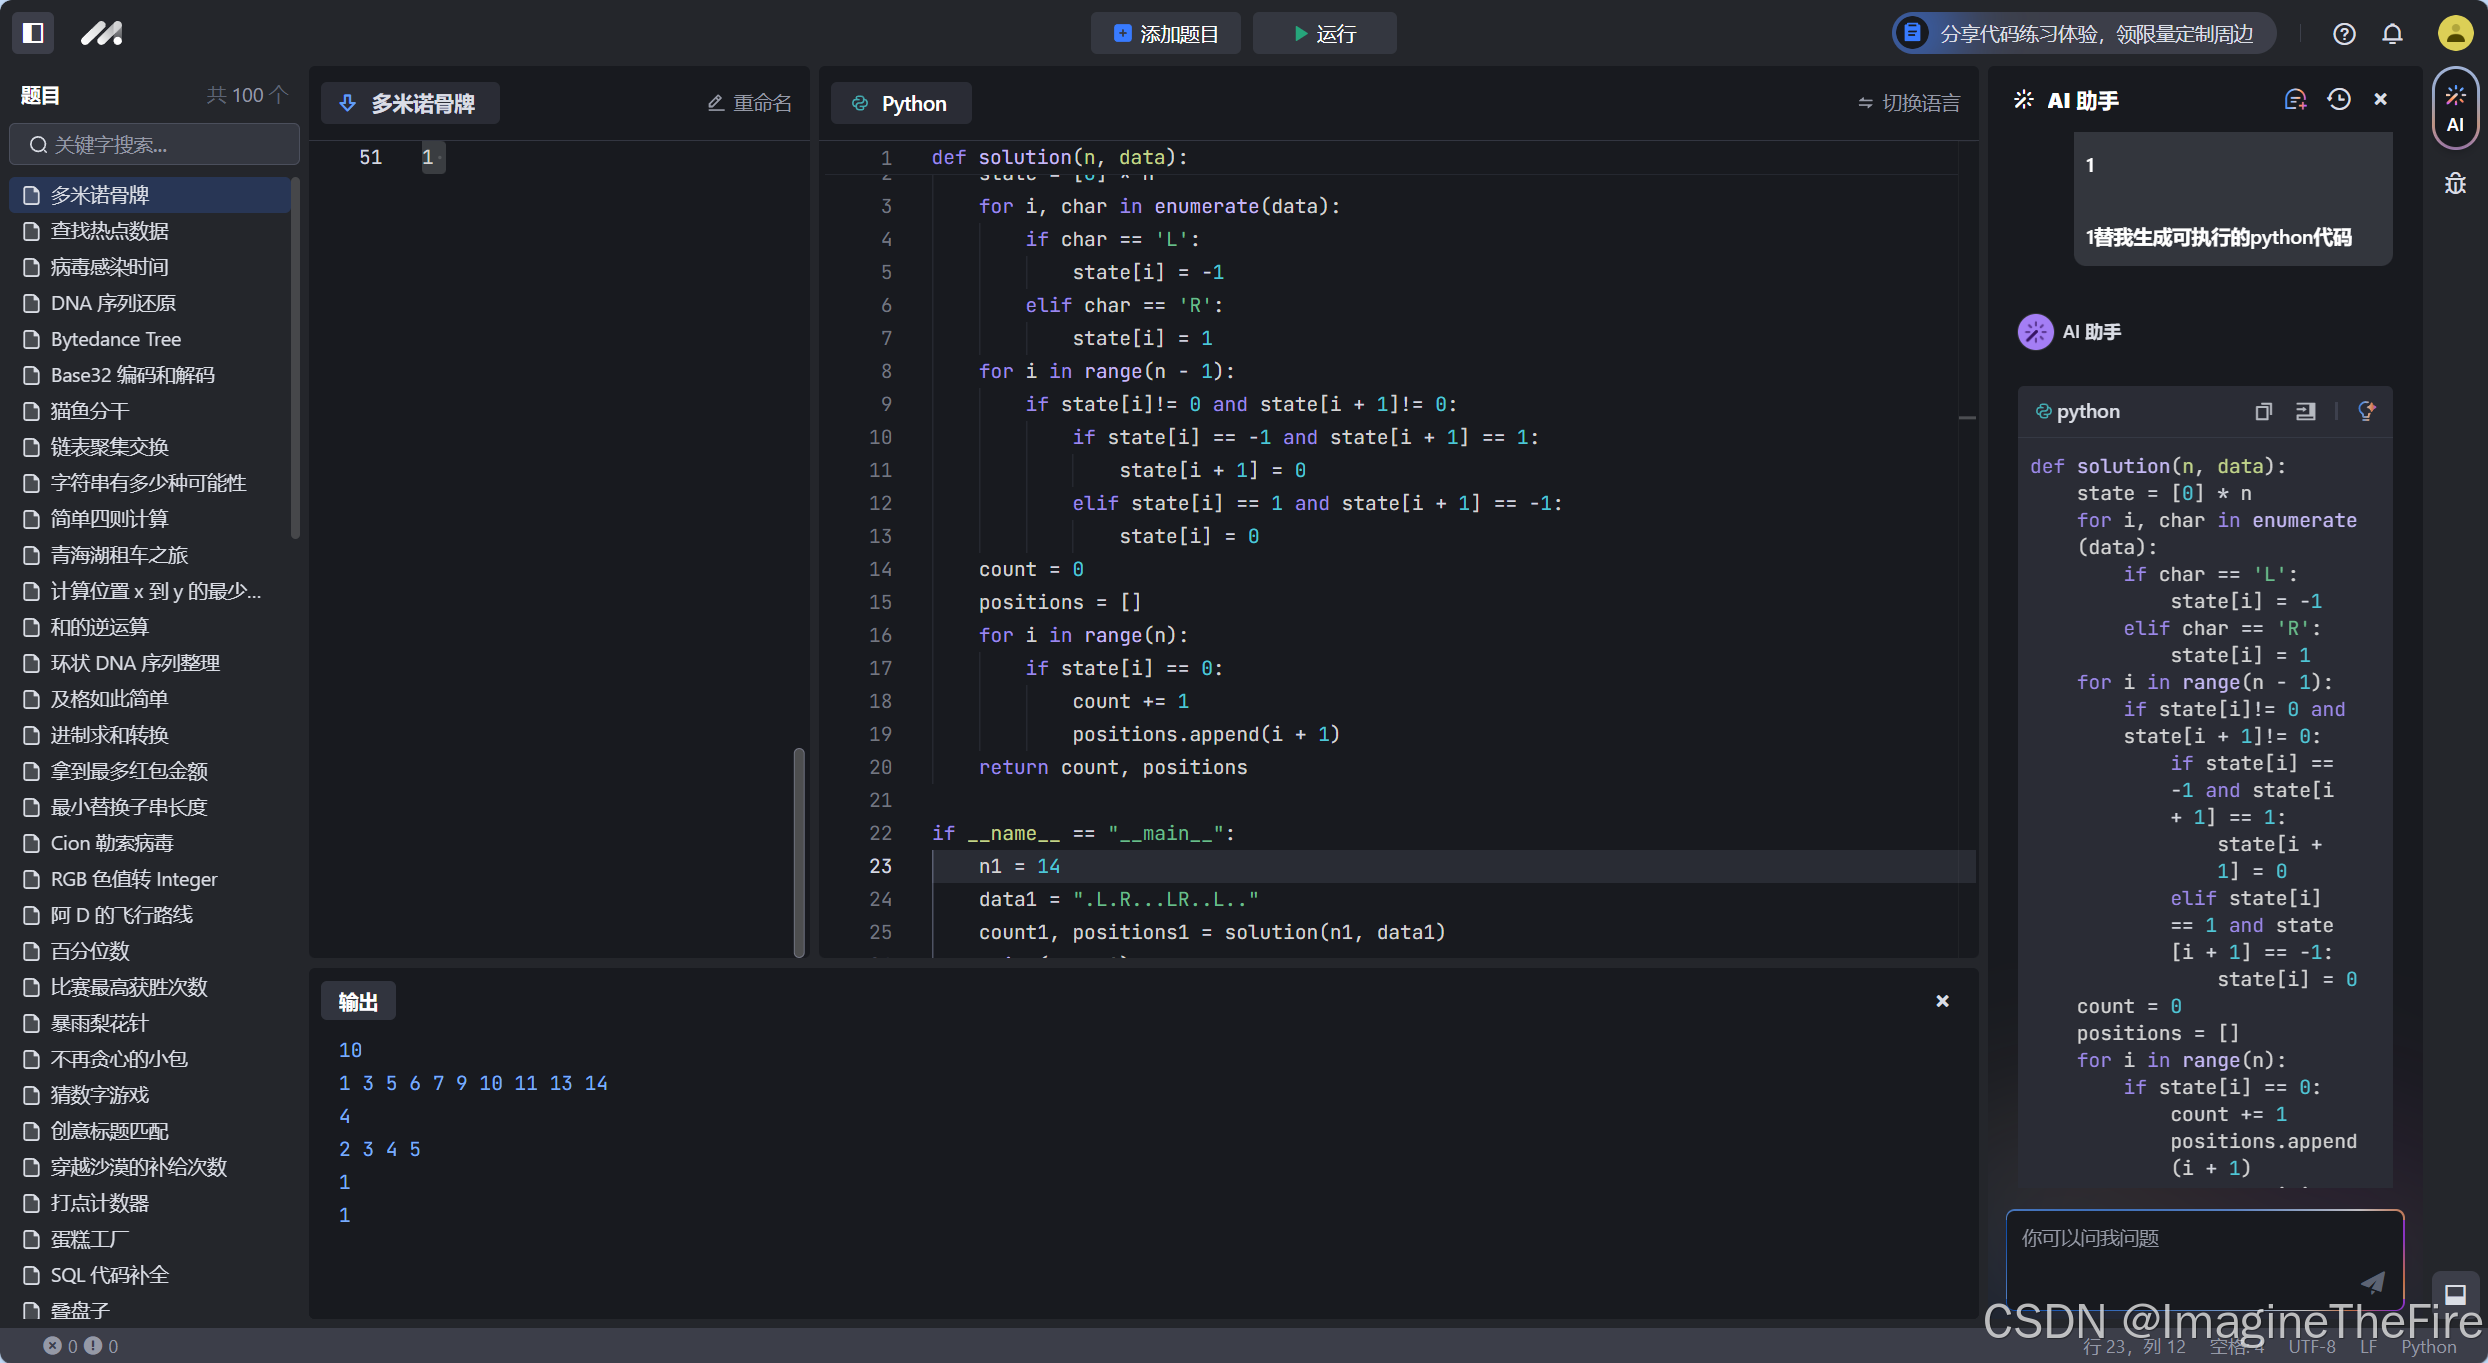Switch programming language via 切换语言
The width and height of the screenshot is (2488, 1363).
pos(1909,103)
